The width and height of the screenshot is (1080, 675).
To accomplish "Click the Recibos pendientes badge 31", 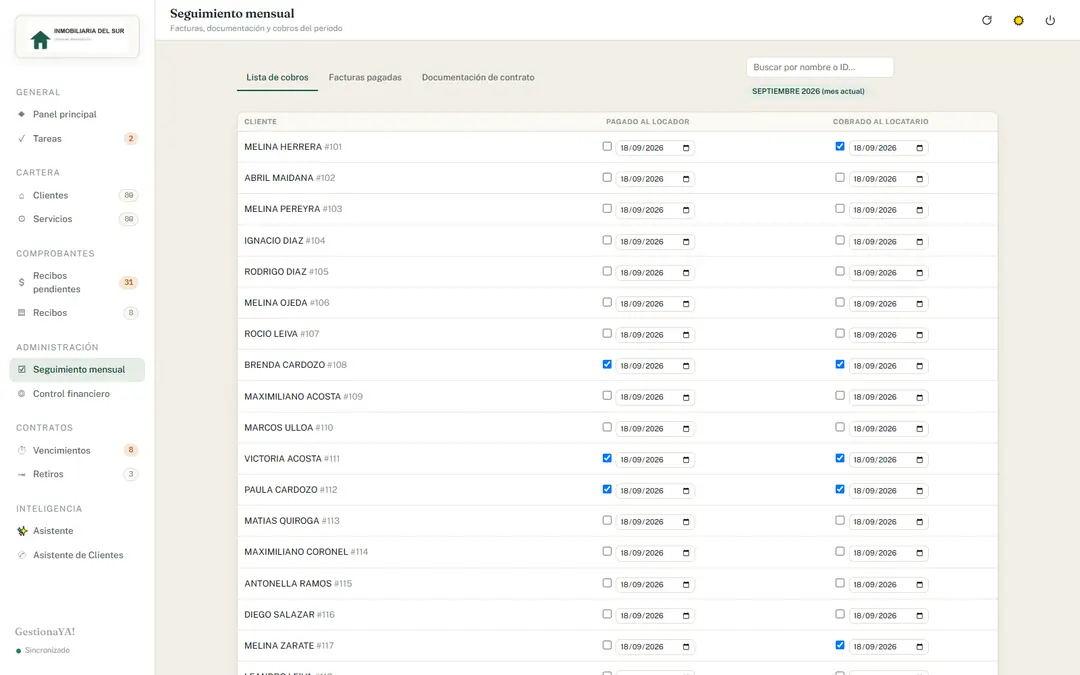I will point(129,282).
